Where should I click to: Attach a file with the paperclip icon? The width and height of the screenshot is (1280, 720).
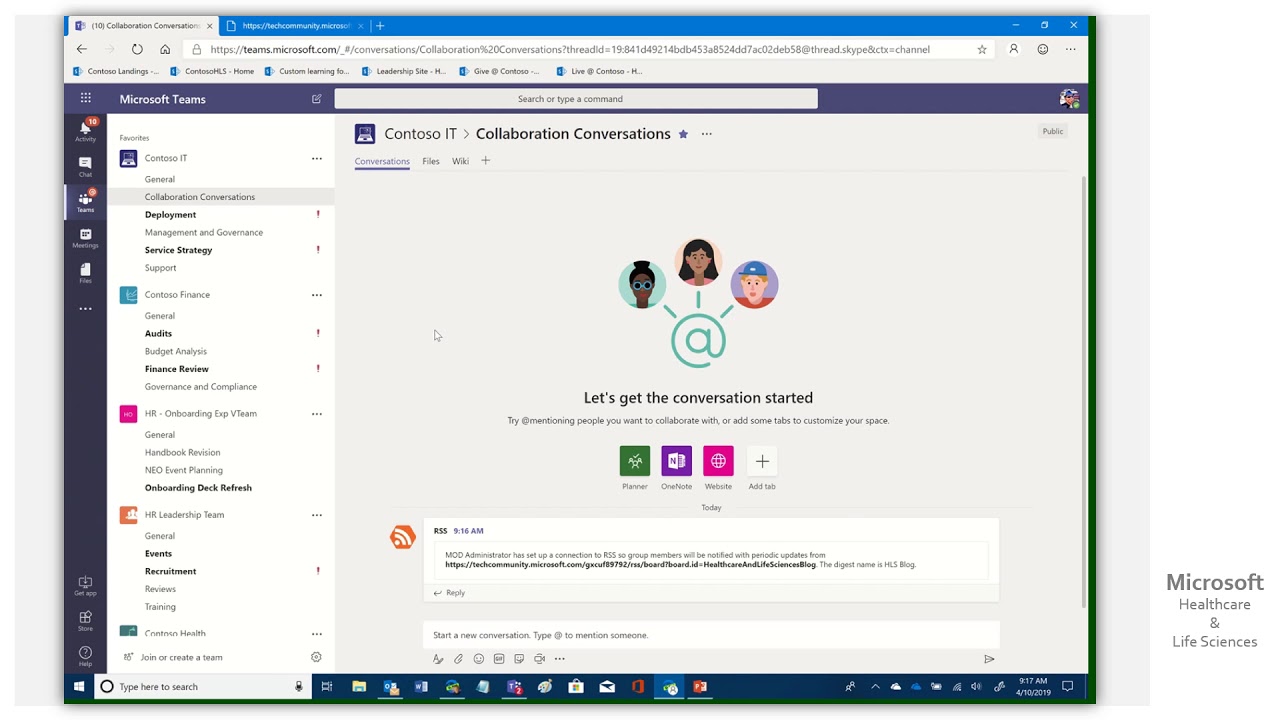coord(458,659)
